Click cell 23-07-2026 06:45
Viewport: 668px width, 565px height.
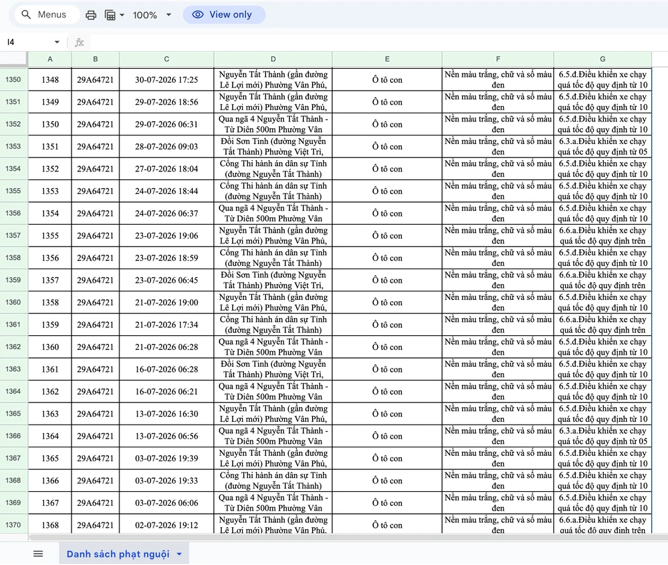click(x=167, y=280)
